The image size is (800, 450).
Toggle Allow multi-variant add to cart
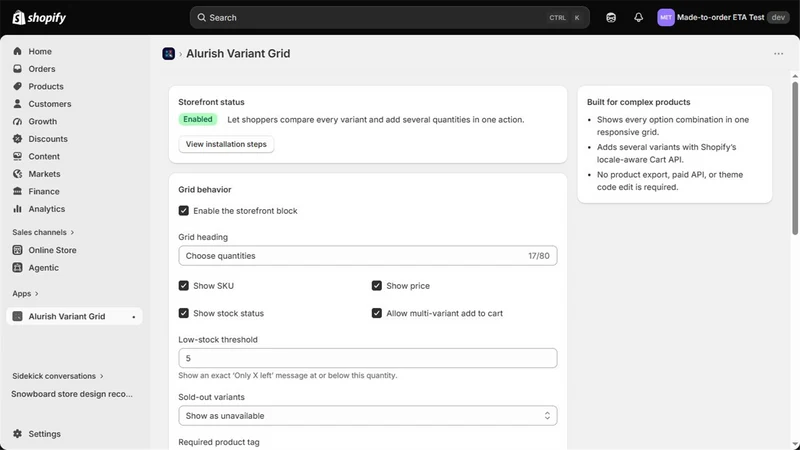tap(377, 313)
